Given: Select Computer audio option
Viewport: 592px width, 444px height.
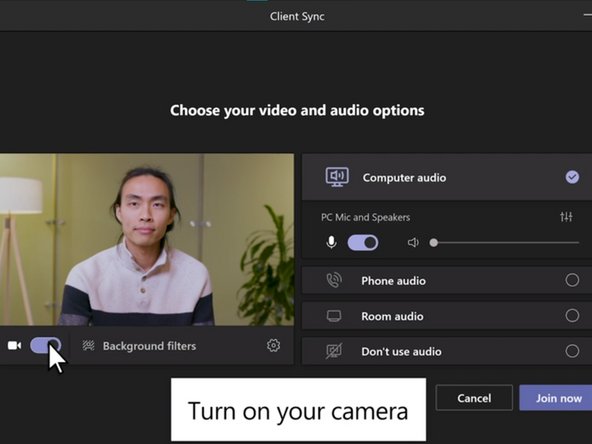Looking at the screenshot, I should click(x=447, y=177).
